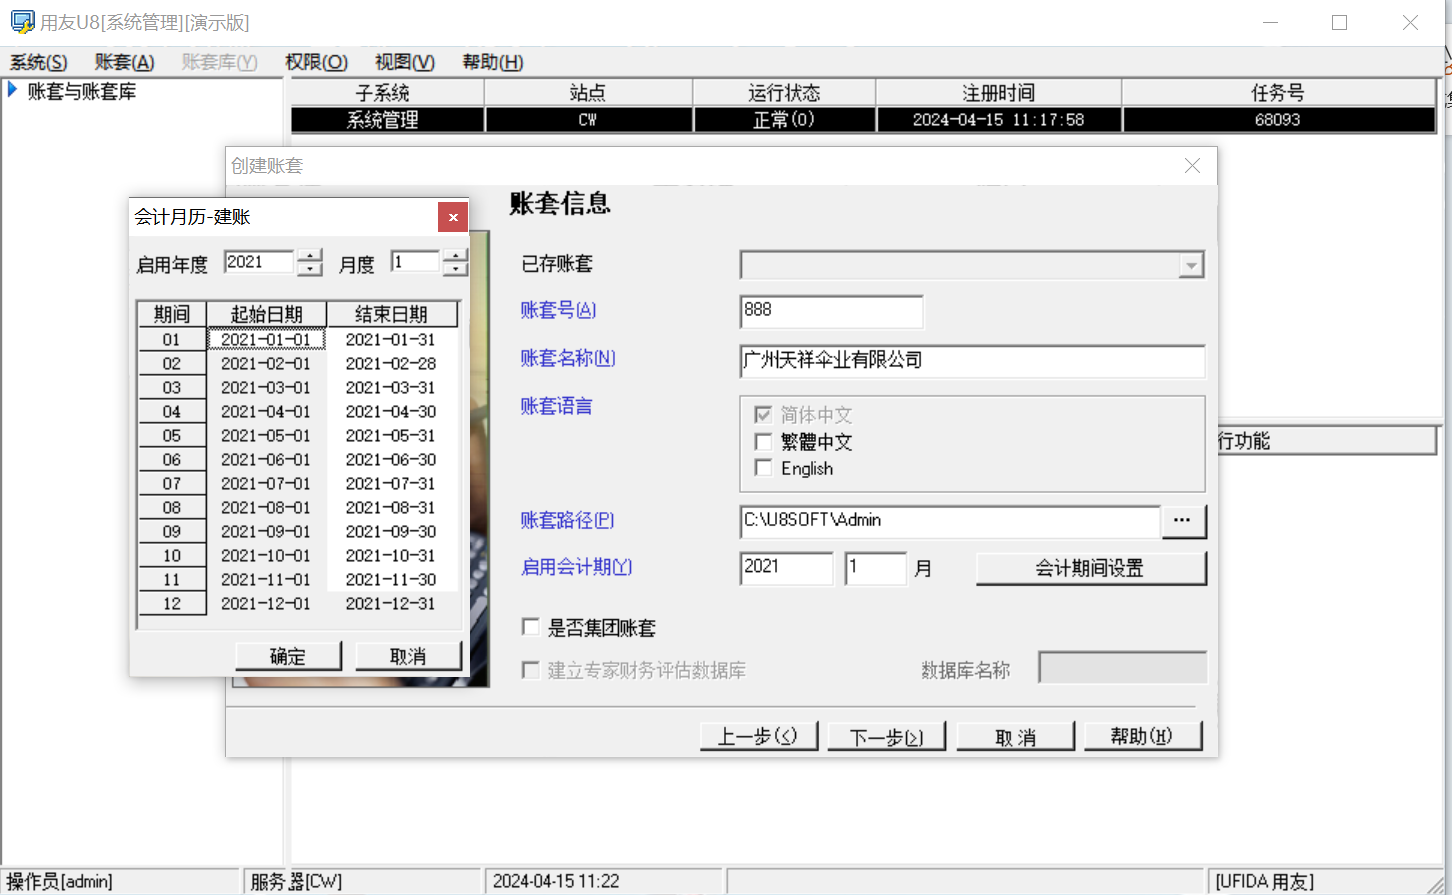Click the browse button beside 账套路径
This screenshot has height=895, width=1452.
coord(1182,521)
